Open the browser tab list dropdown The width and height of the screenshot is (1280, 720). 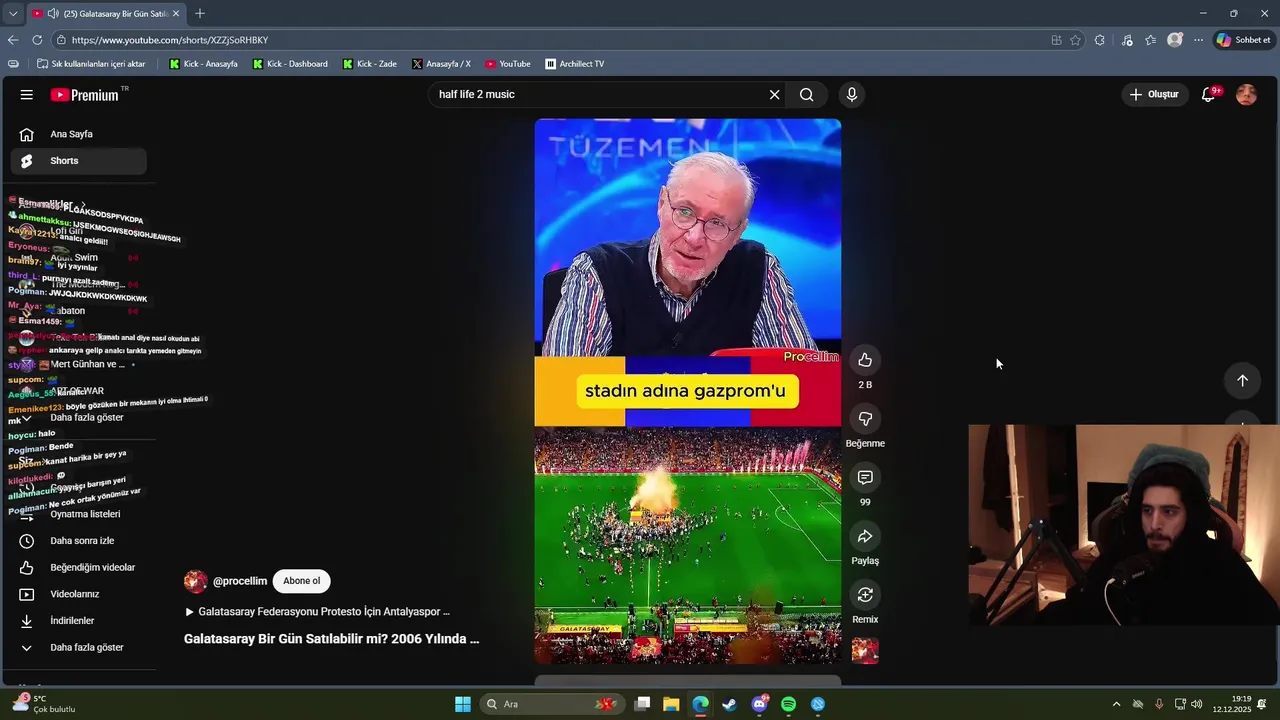13,13
